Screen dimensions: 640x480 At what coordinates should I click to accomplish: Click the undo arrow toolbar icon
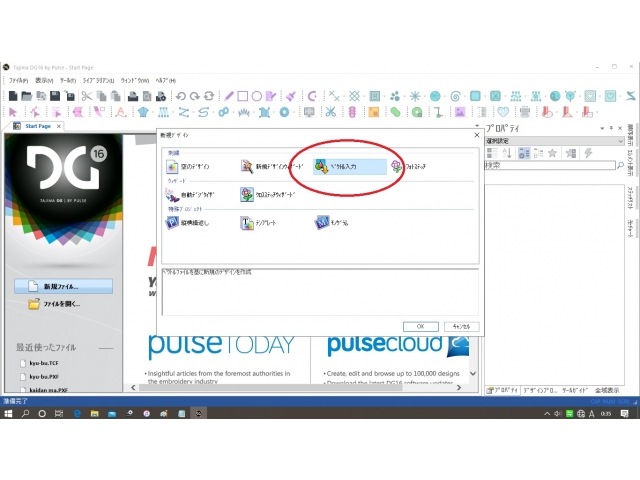coord(181,96)
